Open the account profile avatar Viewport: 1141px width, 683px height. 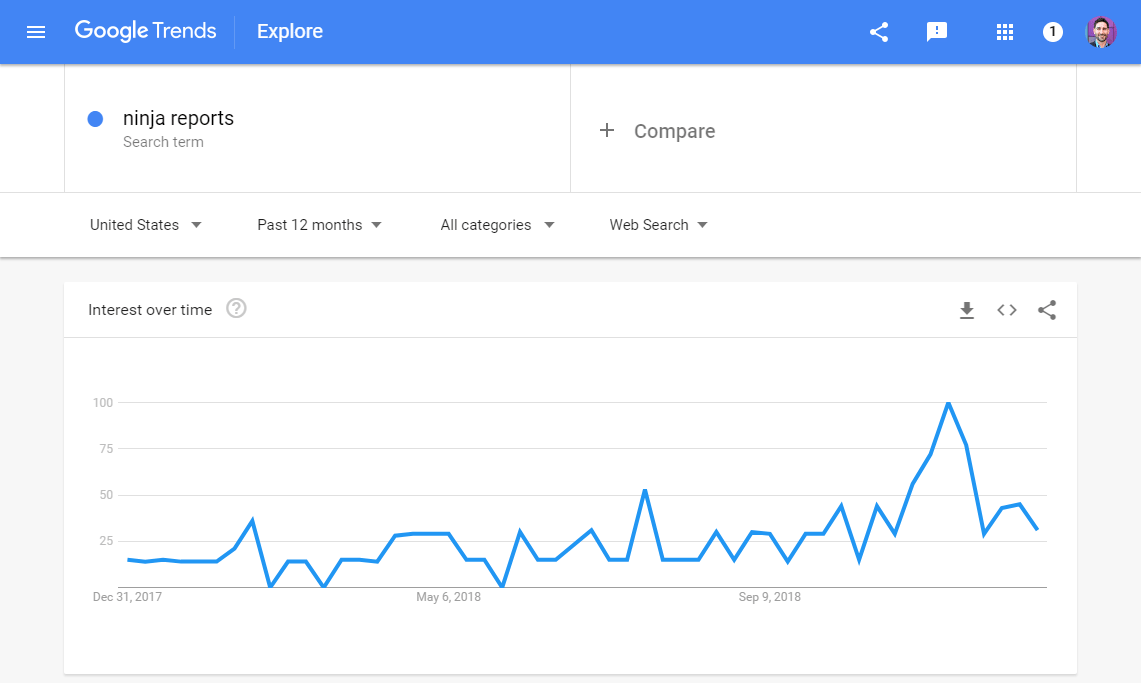click(x=1101, y=32)
